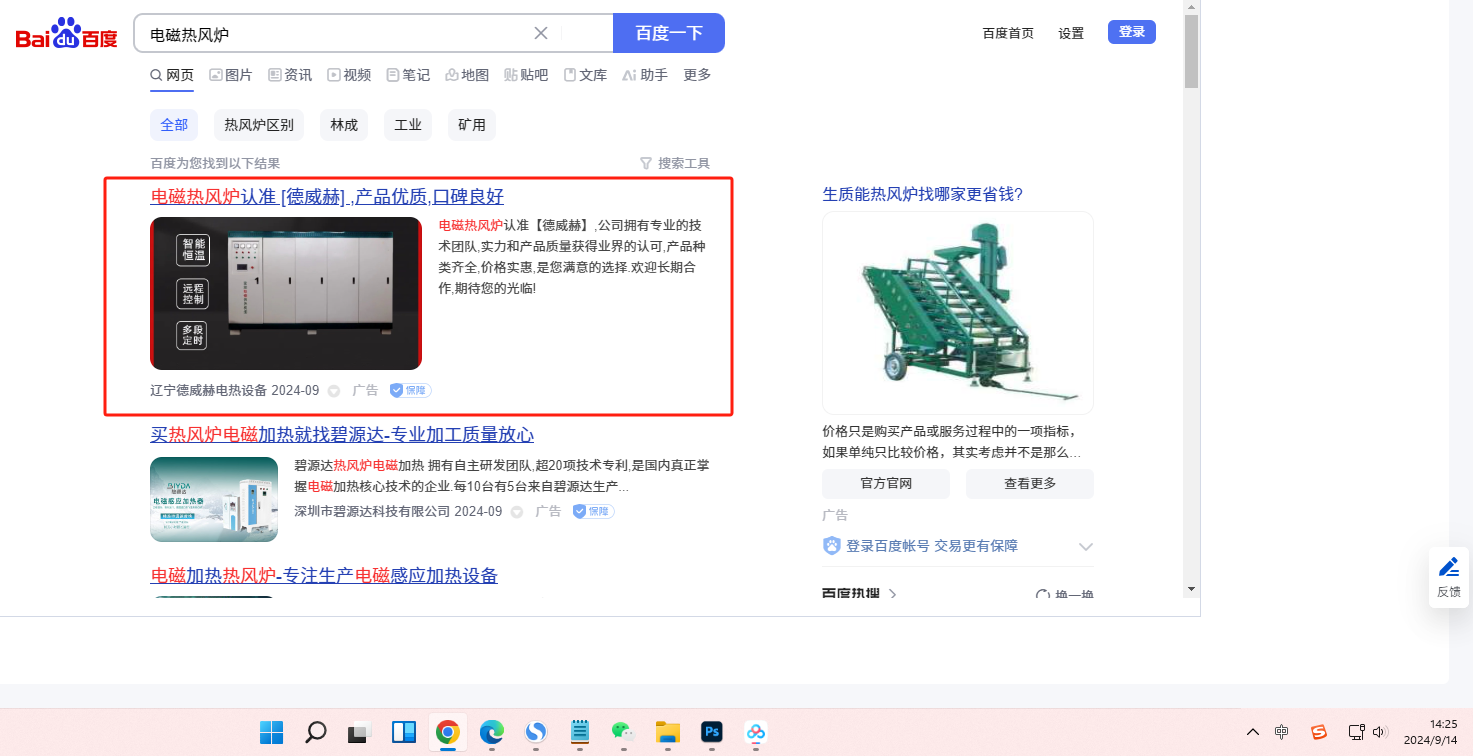
Task: Open the Windows Start menu
Action: coord(271,732)
